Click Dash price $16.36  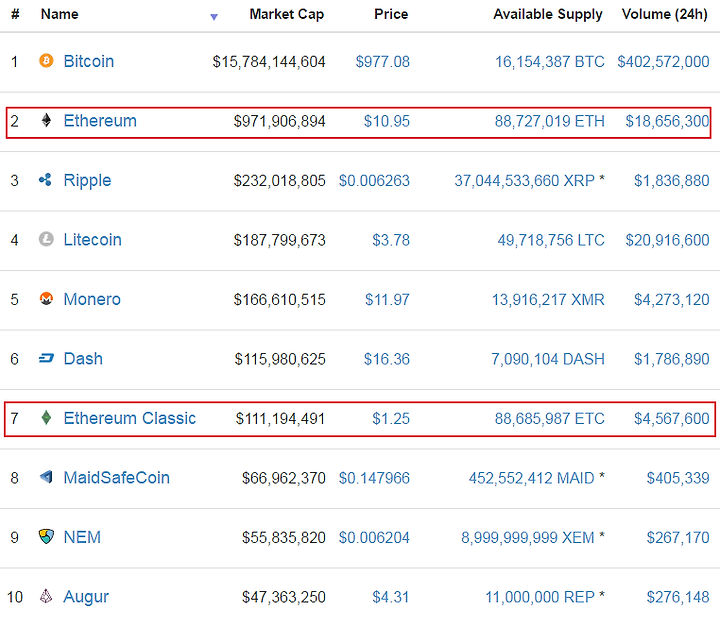387,359
